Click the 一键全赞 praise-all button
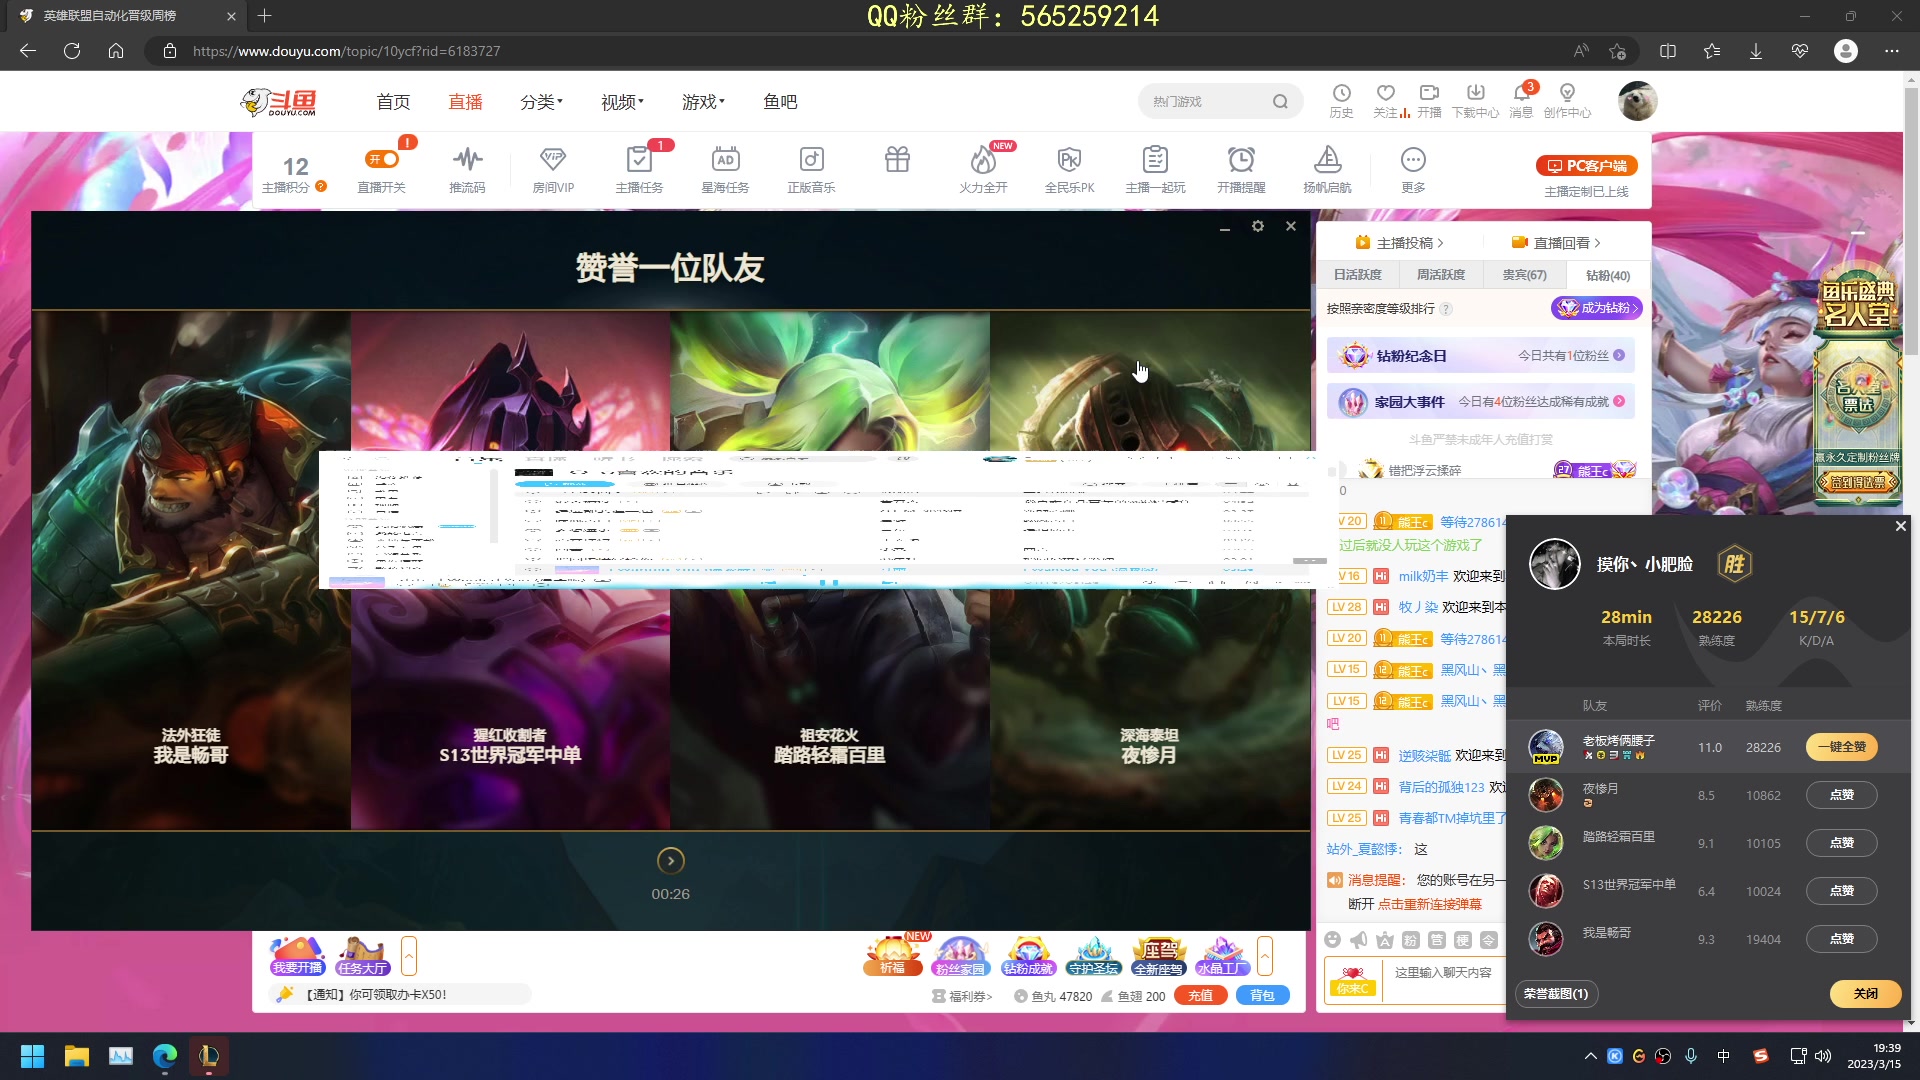 pyautogui.click(x=1841, y=747)
